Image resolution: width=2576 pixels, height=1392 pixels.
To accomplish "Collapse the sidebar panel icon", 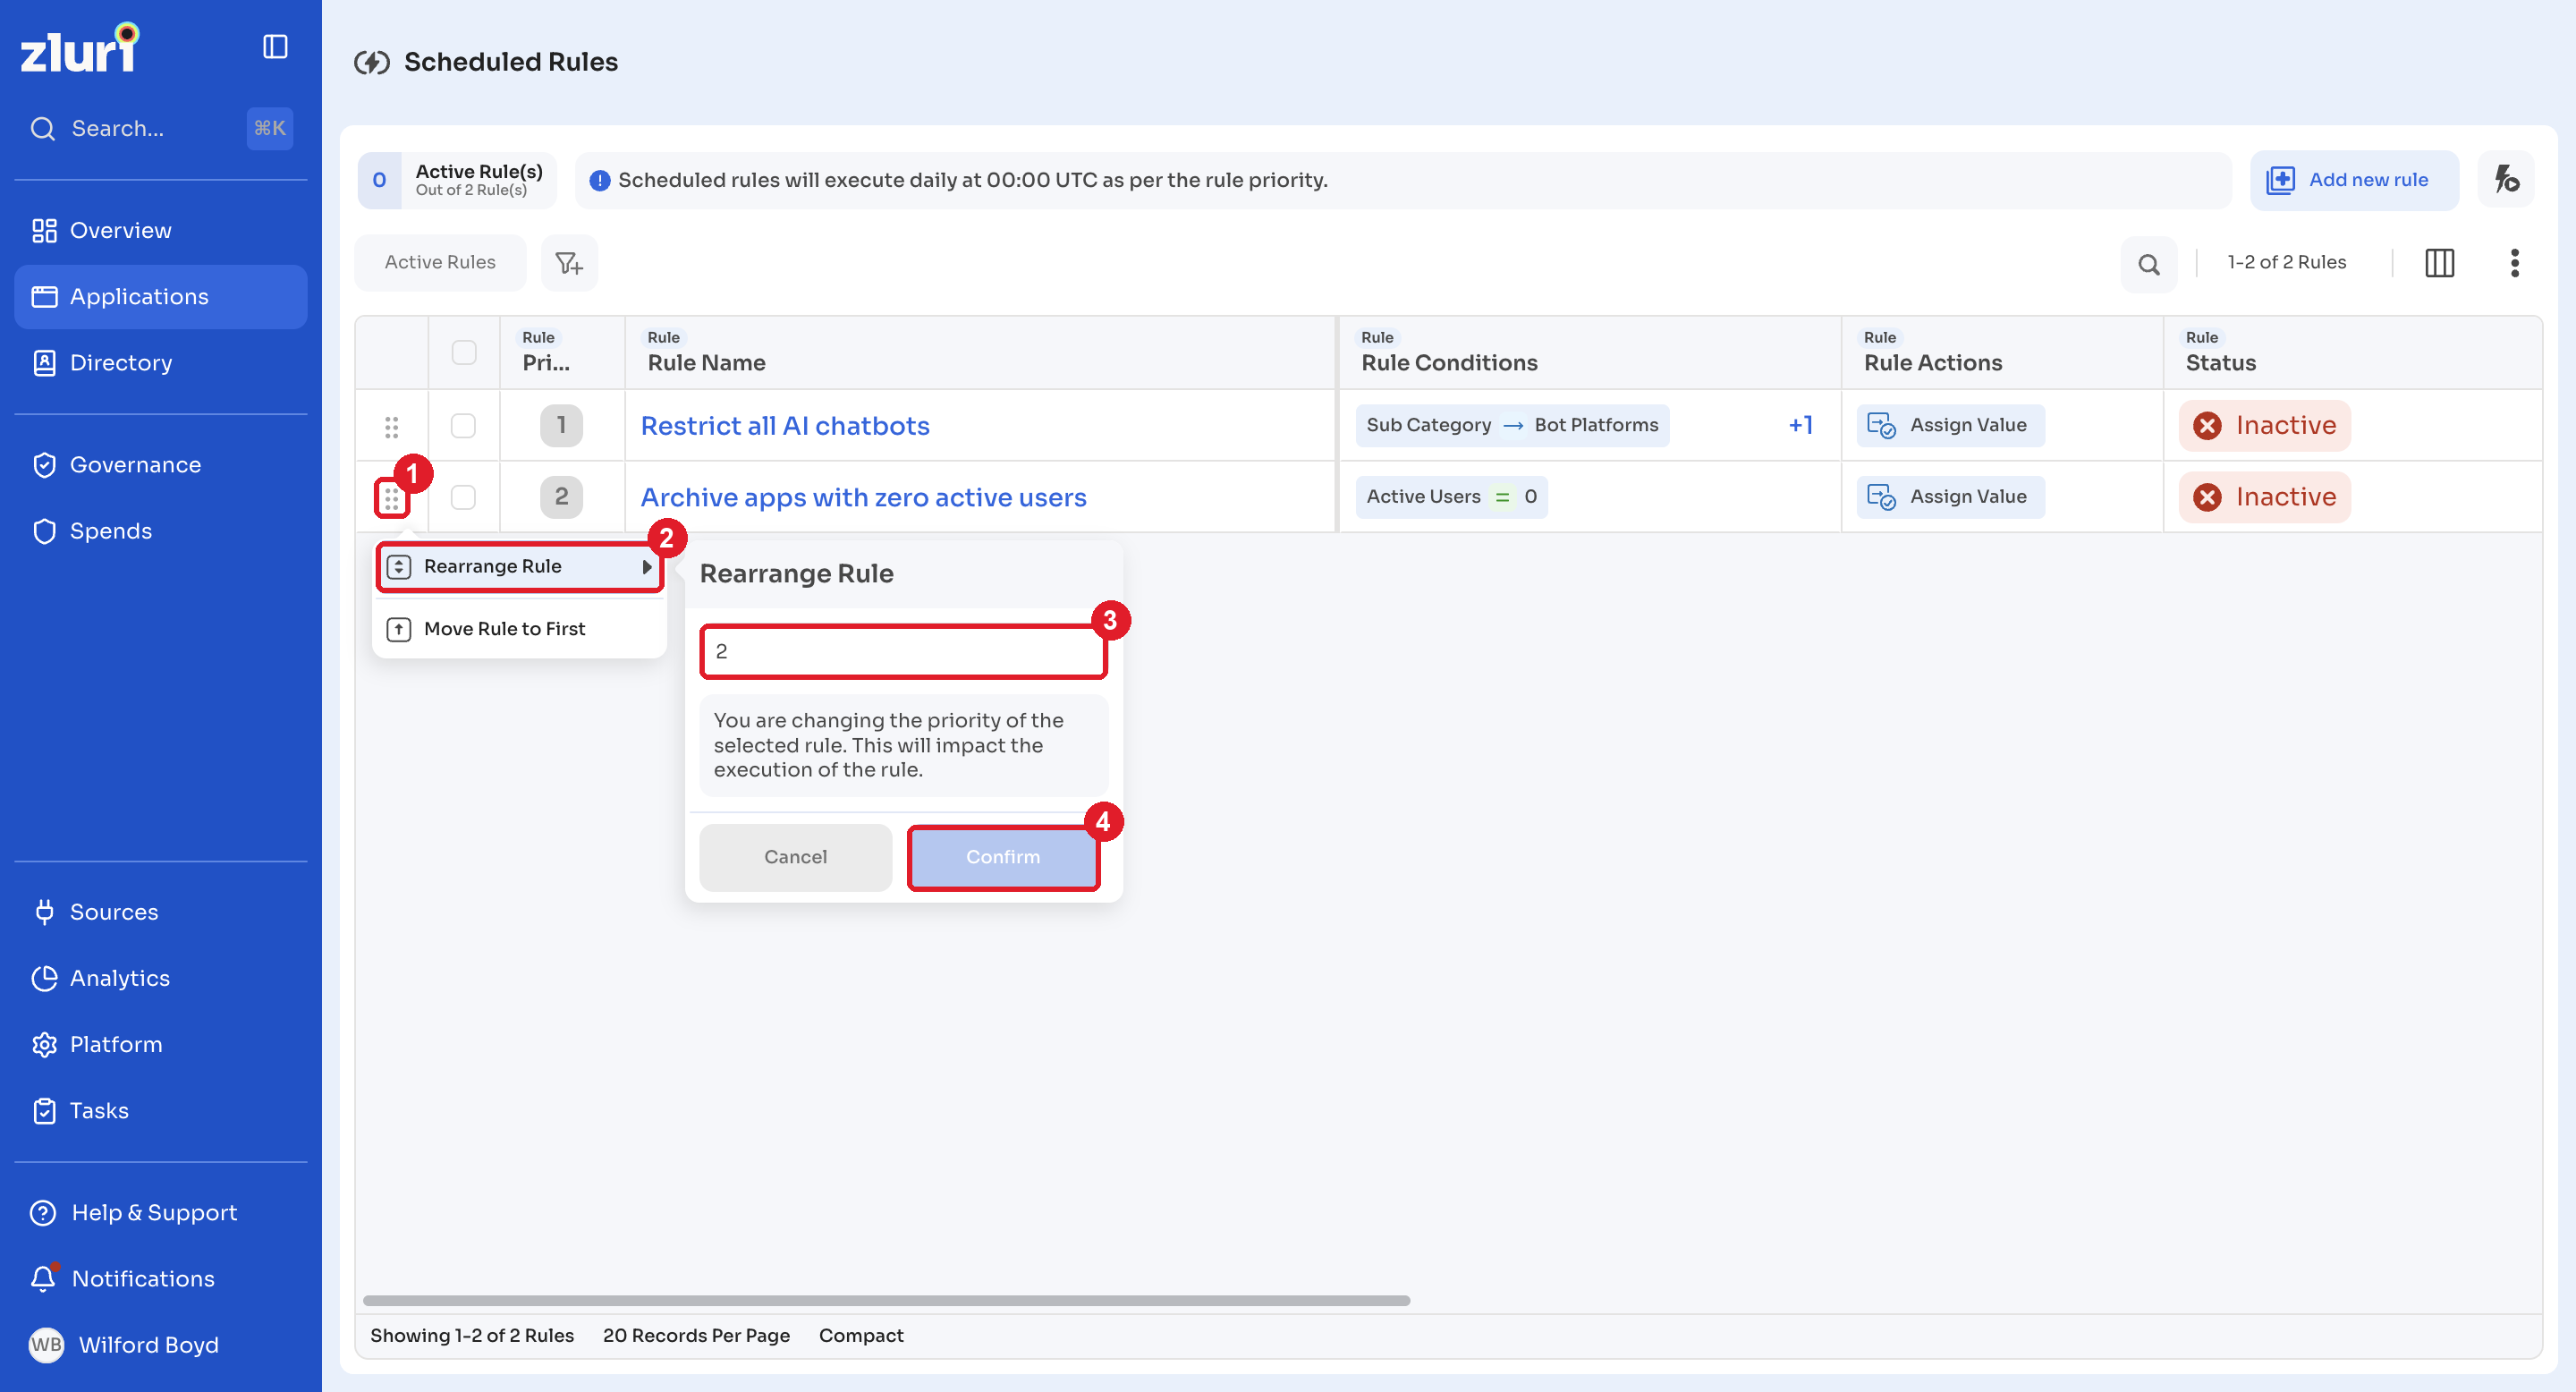I will (x=275, y=47).
